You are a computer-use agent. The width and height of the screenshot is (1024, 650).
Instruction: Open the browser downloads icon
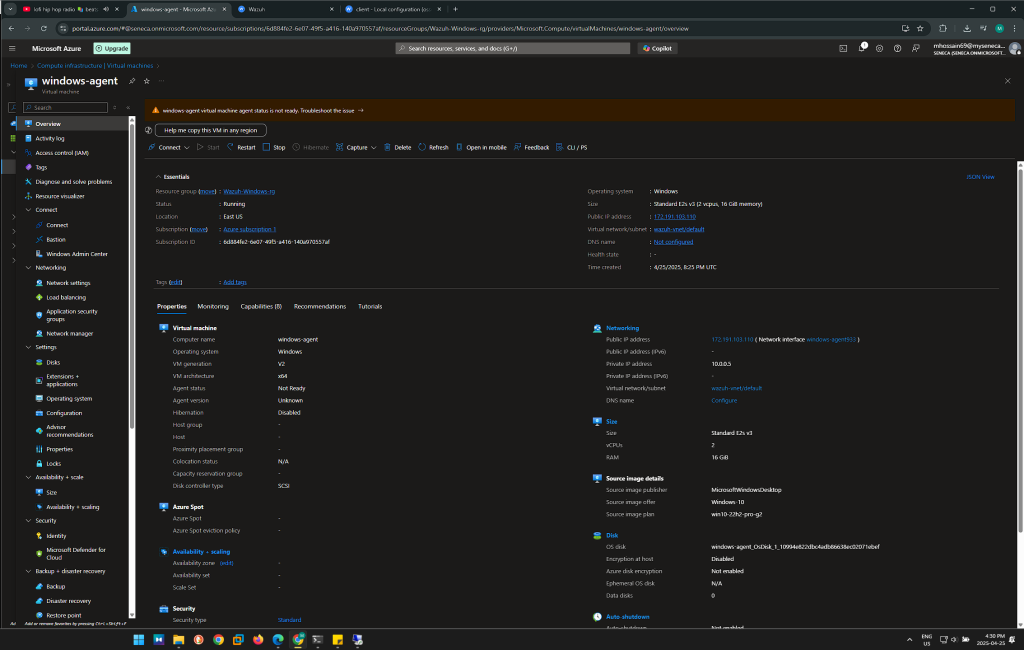click(x=967, y=29)
